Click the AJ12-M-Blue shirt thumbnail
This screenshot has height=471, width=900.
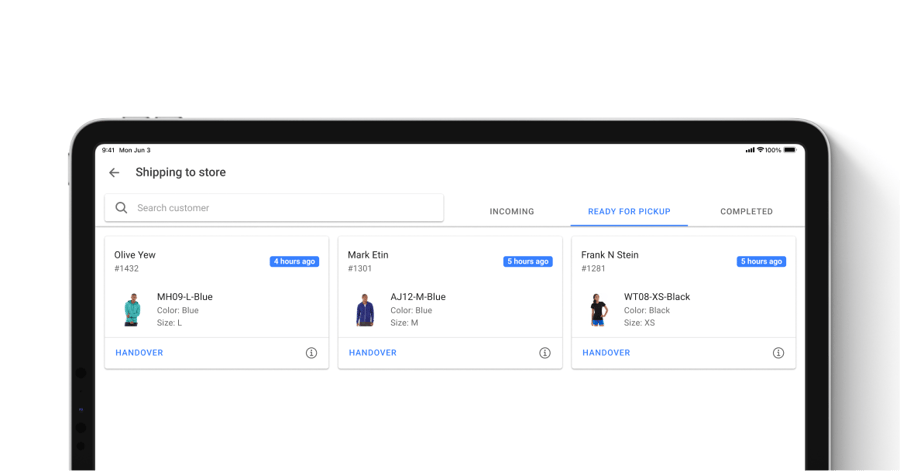[x=365, y=310]
